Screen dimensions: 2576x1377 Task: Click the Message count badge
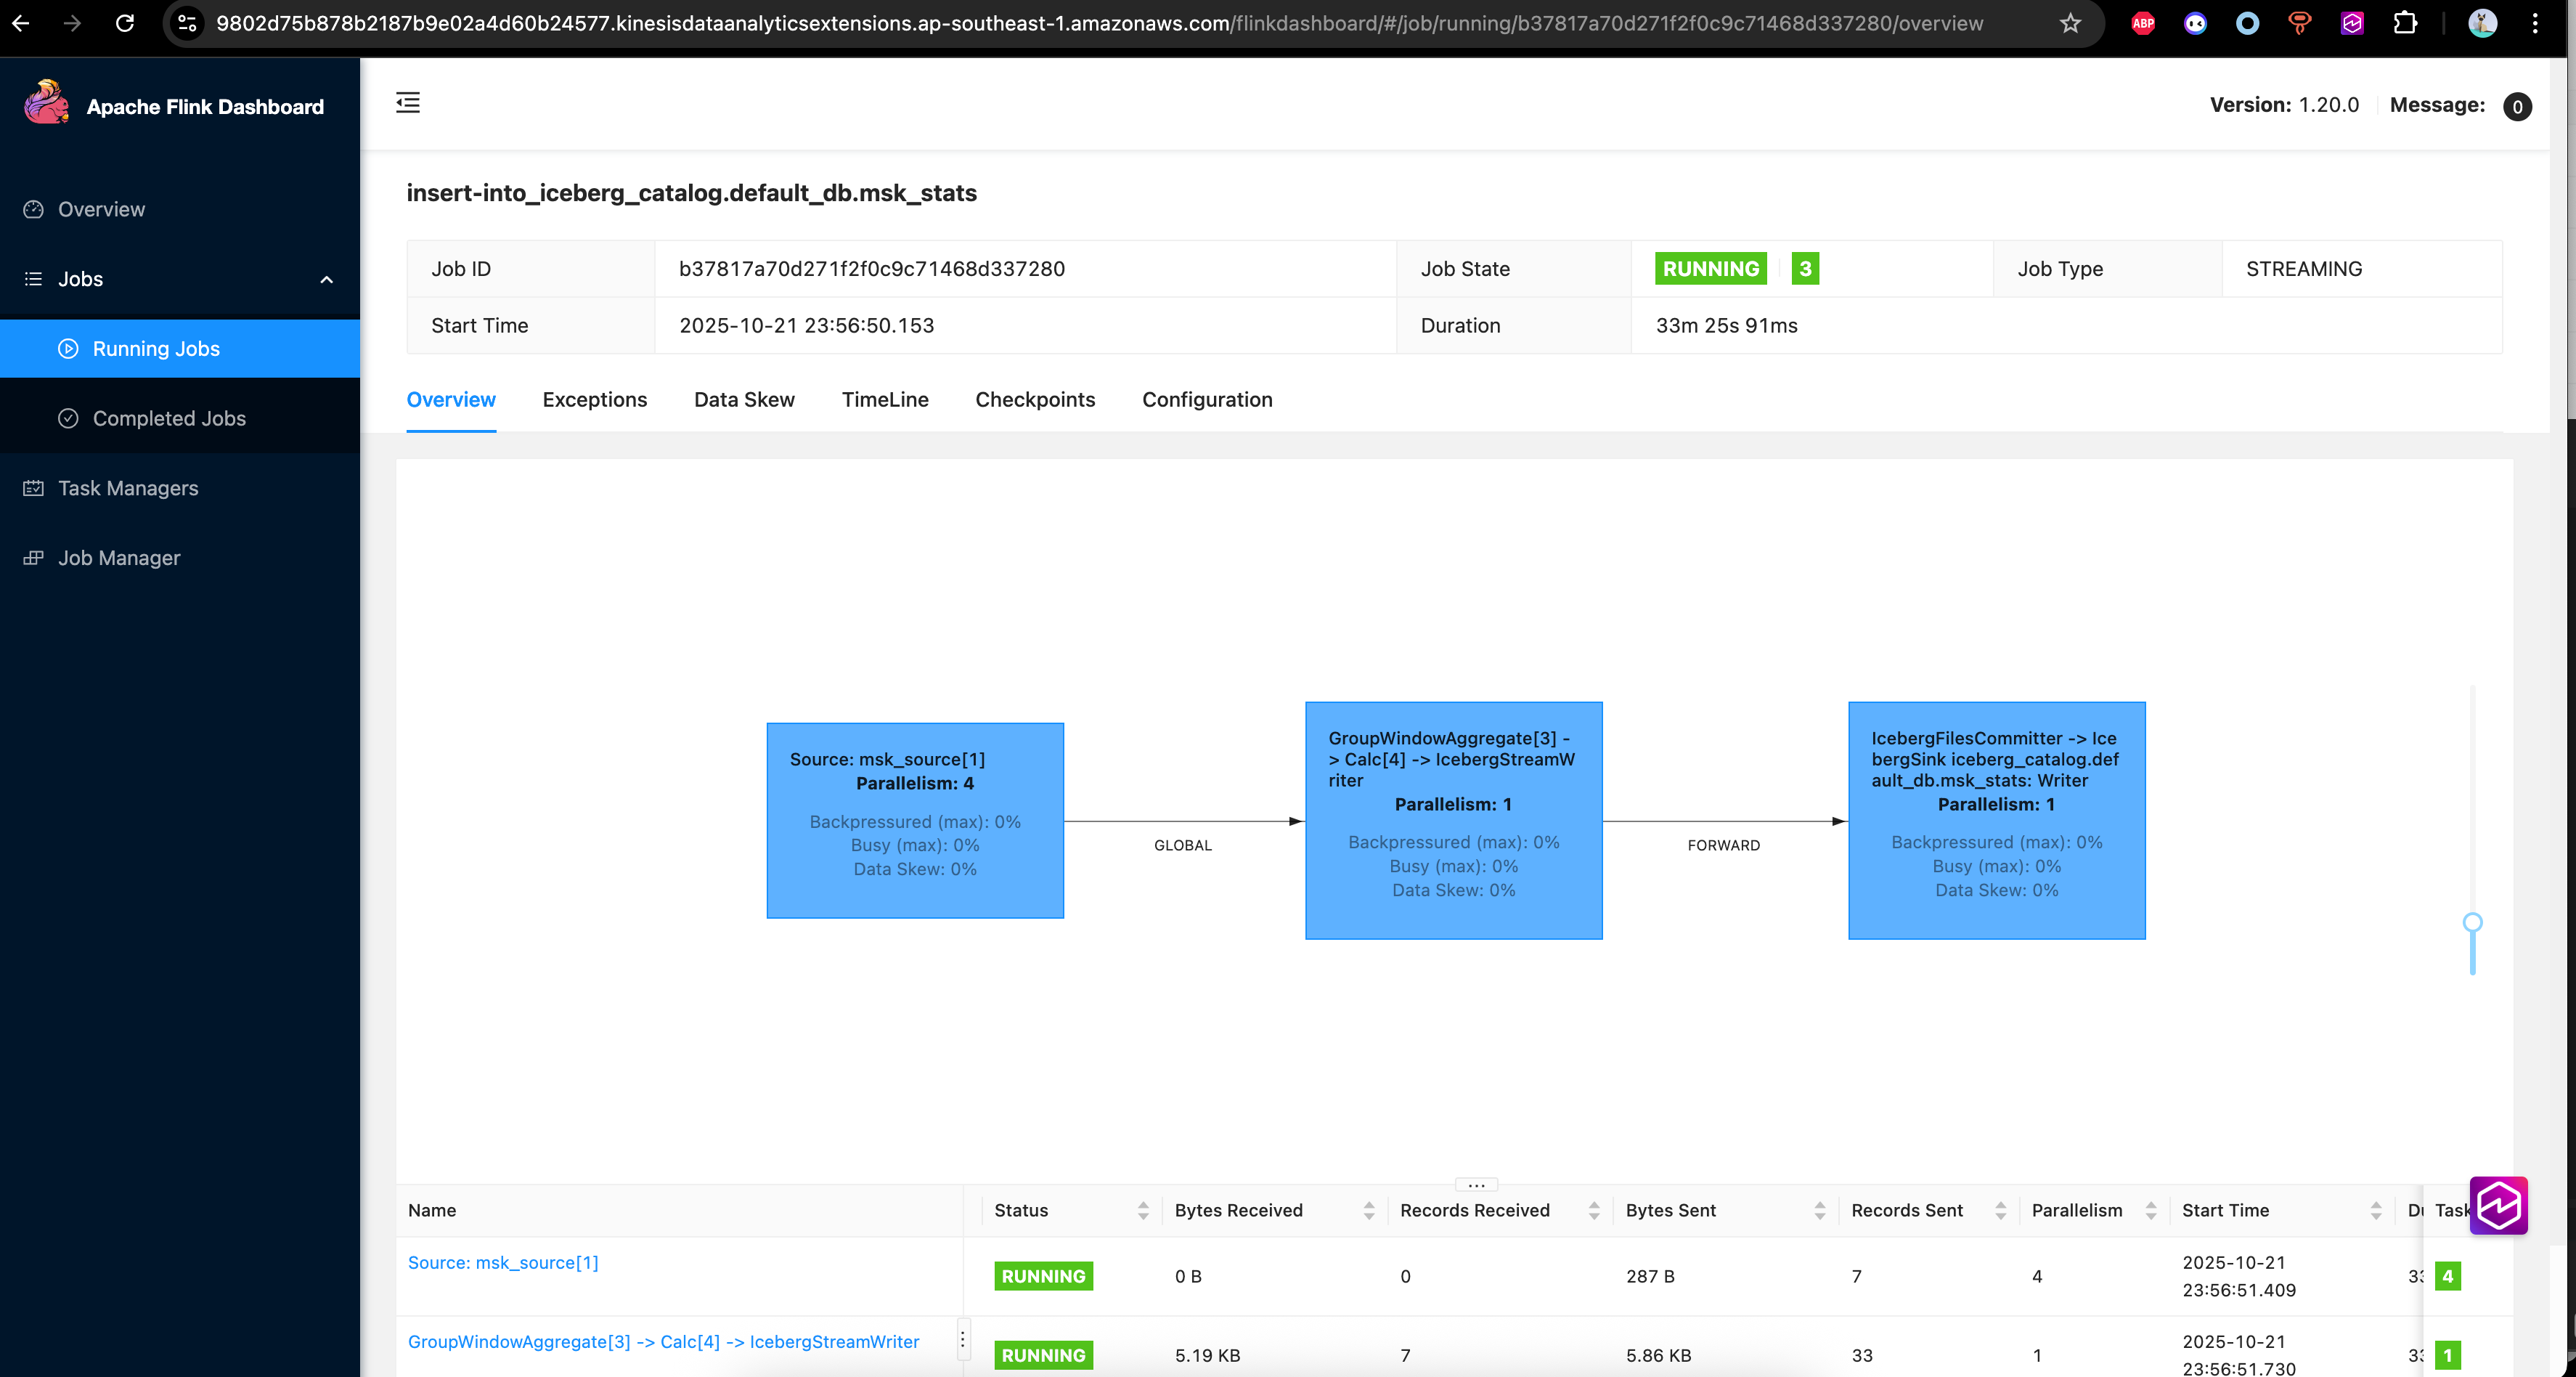click(2517, 106)
